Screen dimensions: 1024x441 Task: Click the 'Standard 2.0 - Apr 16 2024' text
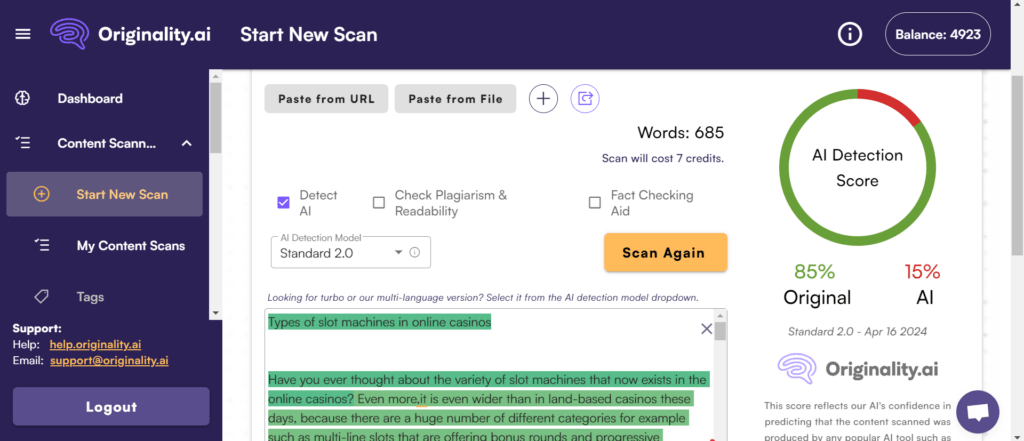(857, 331)
